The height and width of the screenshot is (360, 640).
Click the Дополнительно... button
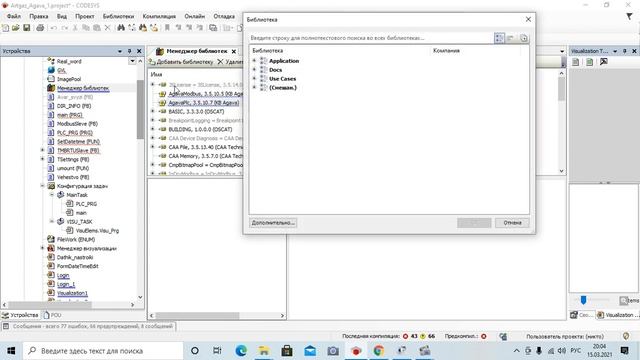(x=273, y=223)
